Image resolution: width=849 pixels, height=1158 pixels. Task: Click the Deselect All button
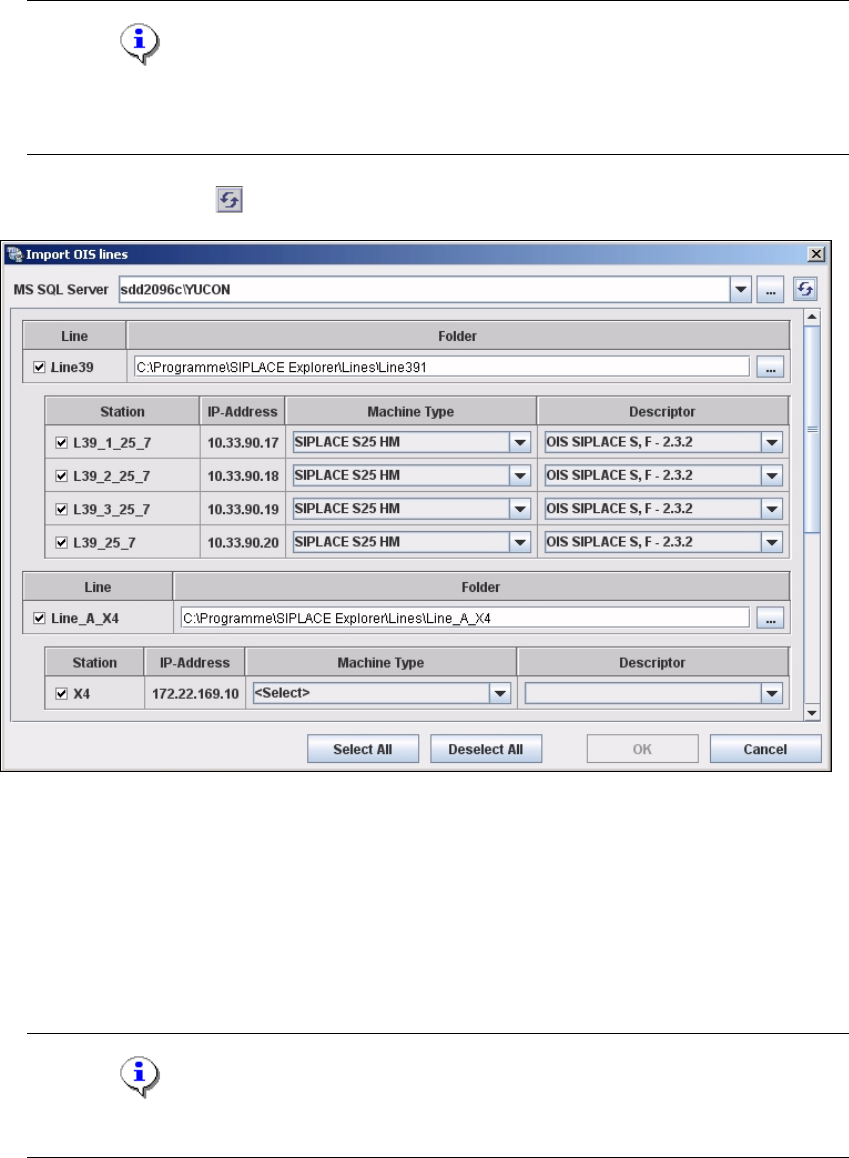tap(486, 749)
